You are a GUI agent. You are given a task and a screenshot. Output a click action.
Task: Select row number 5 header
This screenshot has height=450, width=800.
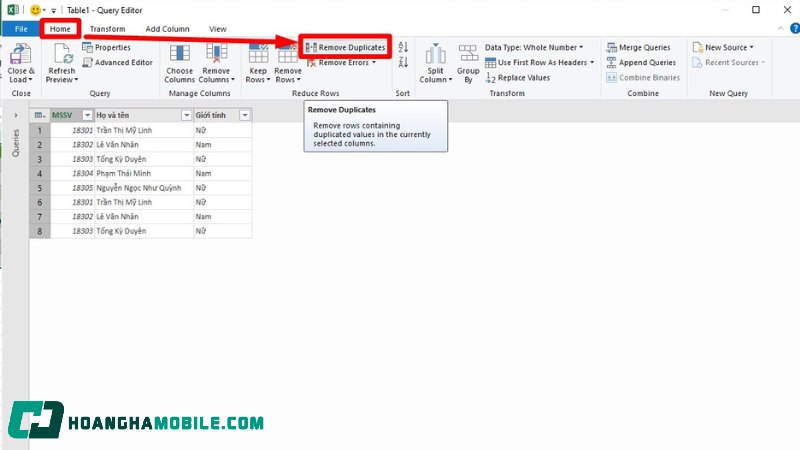click(40, 188)
